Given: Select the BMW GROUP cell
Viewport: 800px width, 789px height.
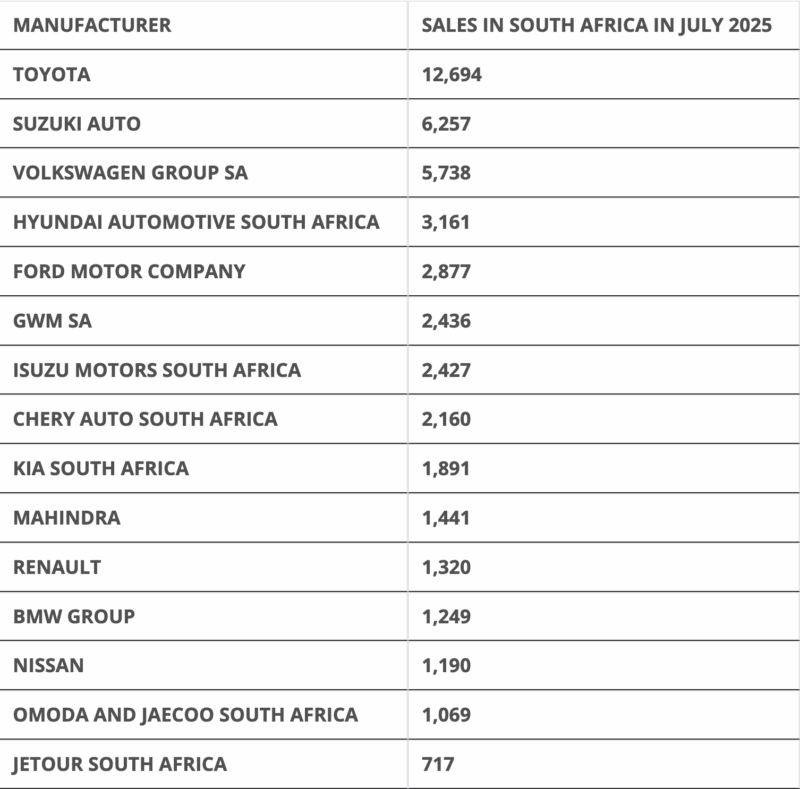Looking at the screenshot, I should click(74, 616).
